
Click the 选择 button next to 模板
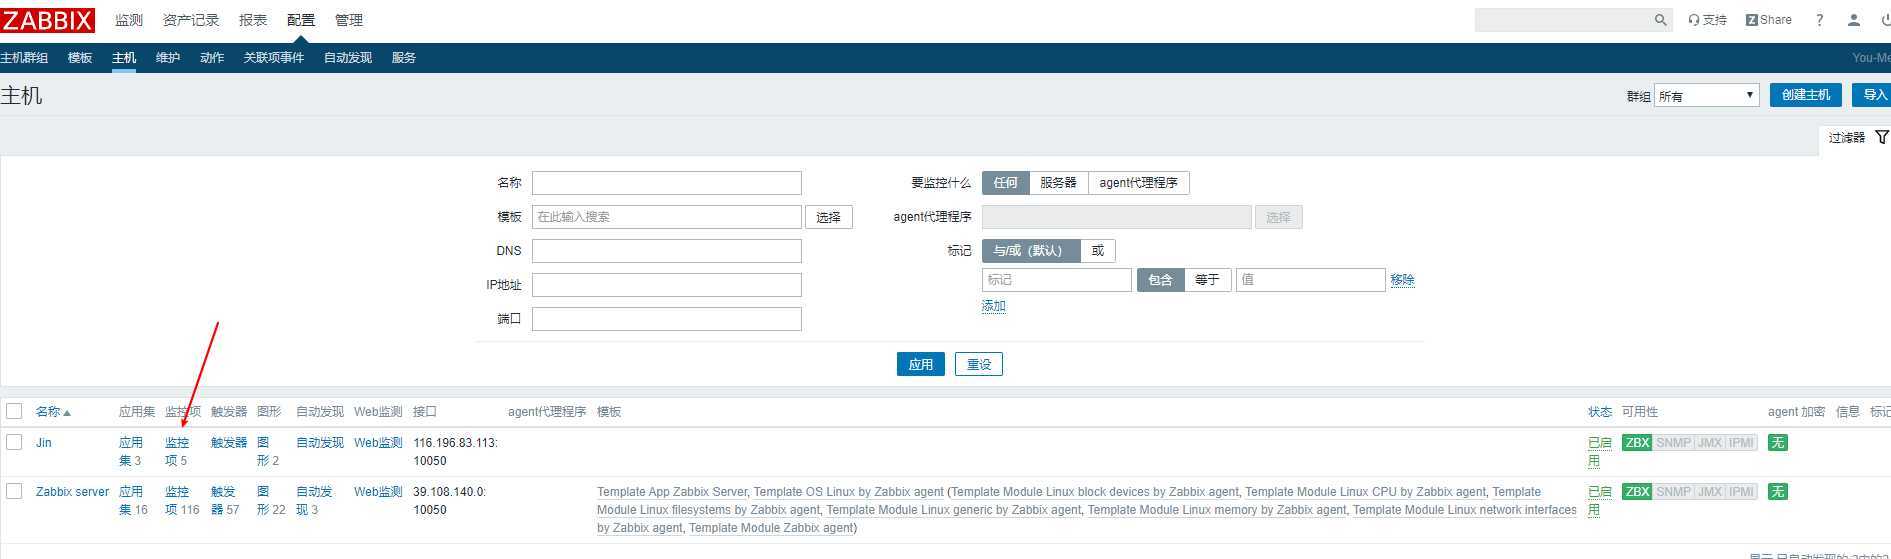pos(829,217)
